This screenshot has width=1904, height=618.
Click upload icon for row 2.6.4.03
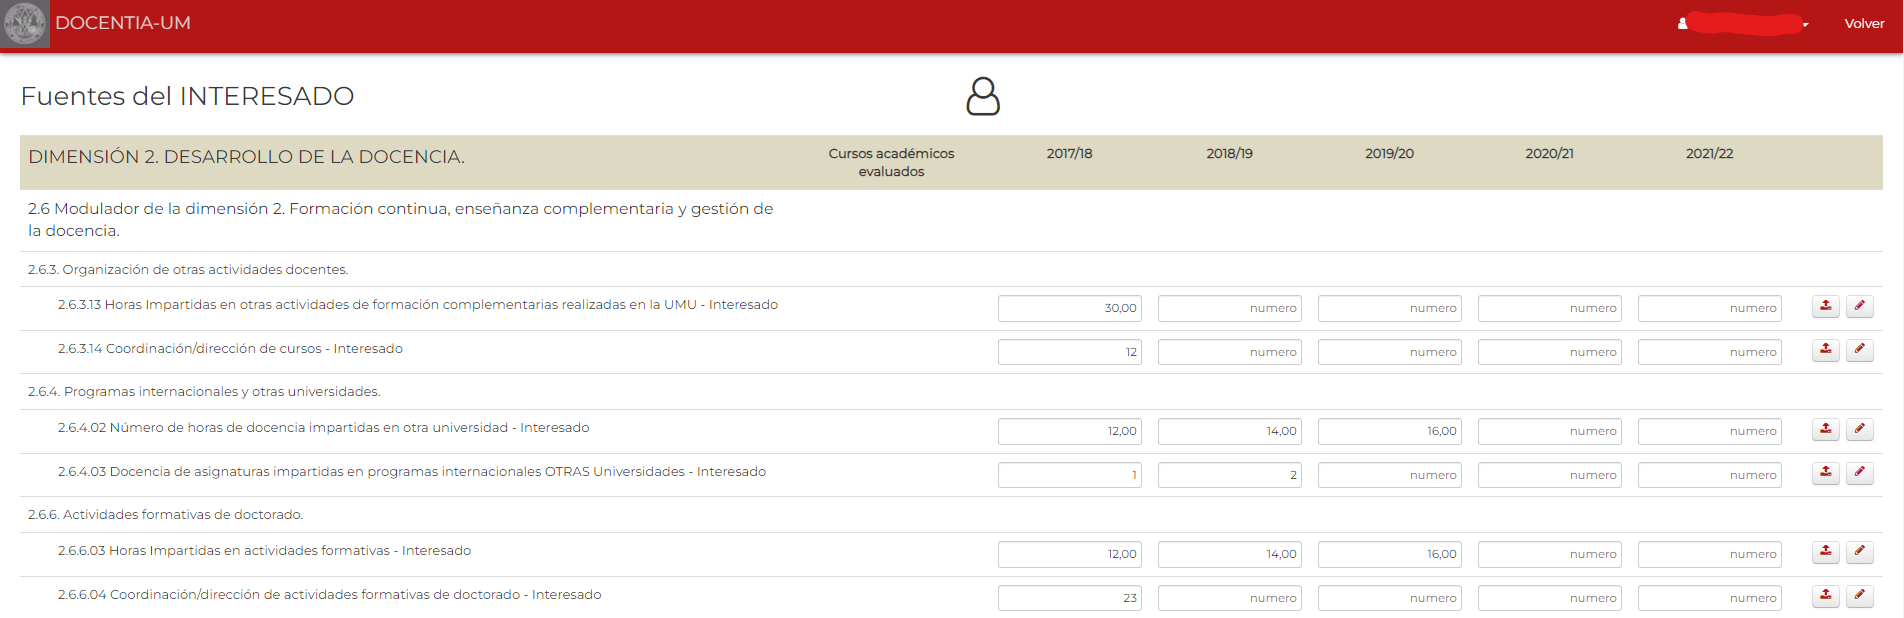[x=1825, y=473]
